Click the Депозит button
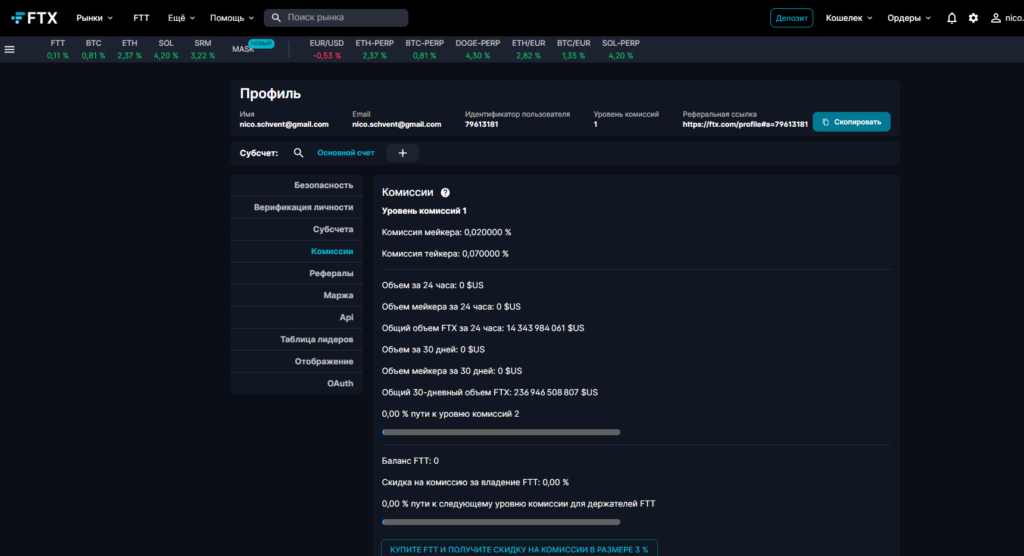1024x556 pixels. coord(791,18)
